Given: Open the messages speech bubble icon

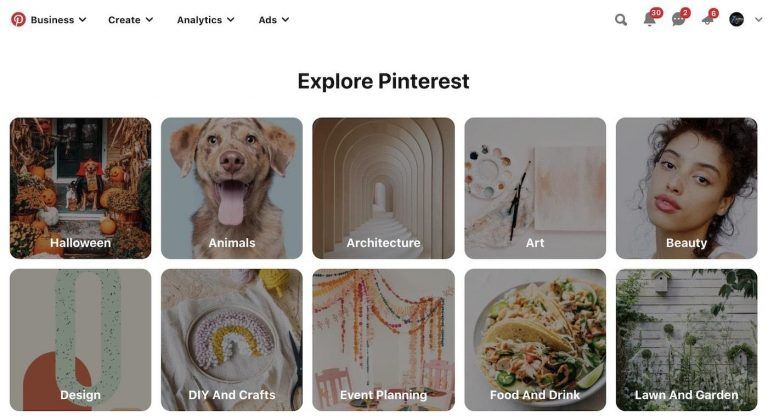Looking at the screenshot, I should [678, 20].
